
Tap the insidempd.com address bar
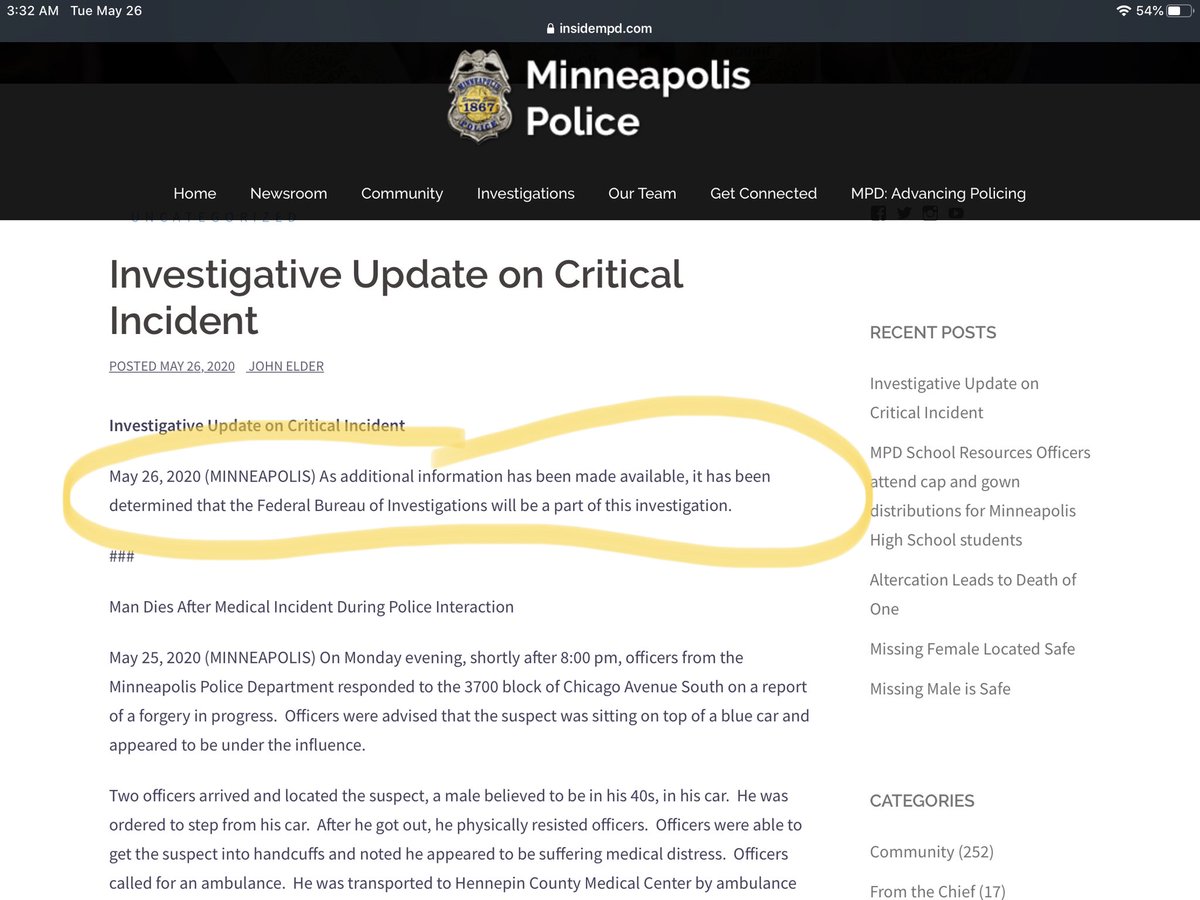click(x=600, y=29)
